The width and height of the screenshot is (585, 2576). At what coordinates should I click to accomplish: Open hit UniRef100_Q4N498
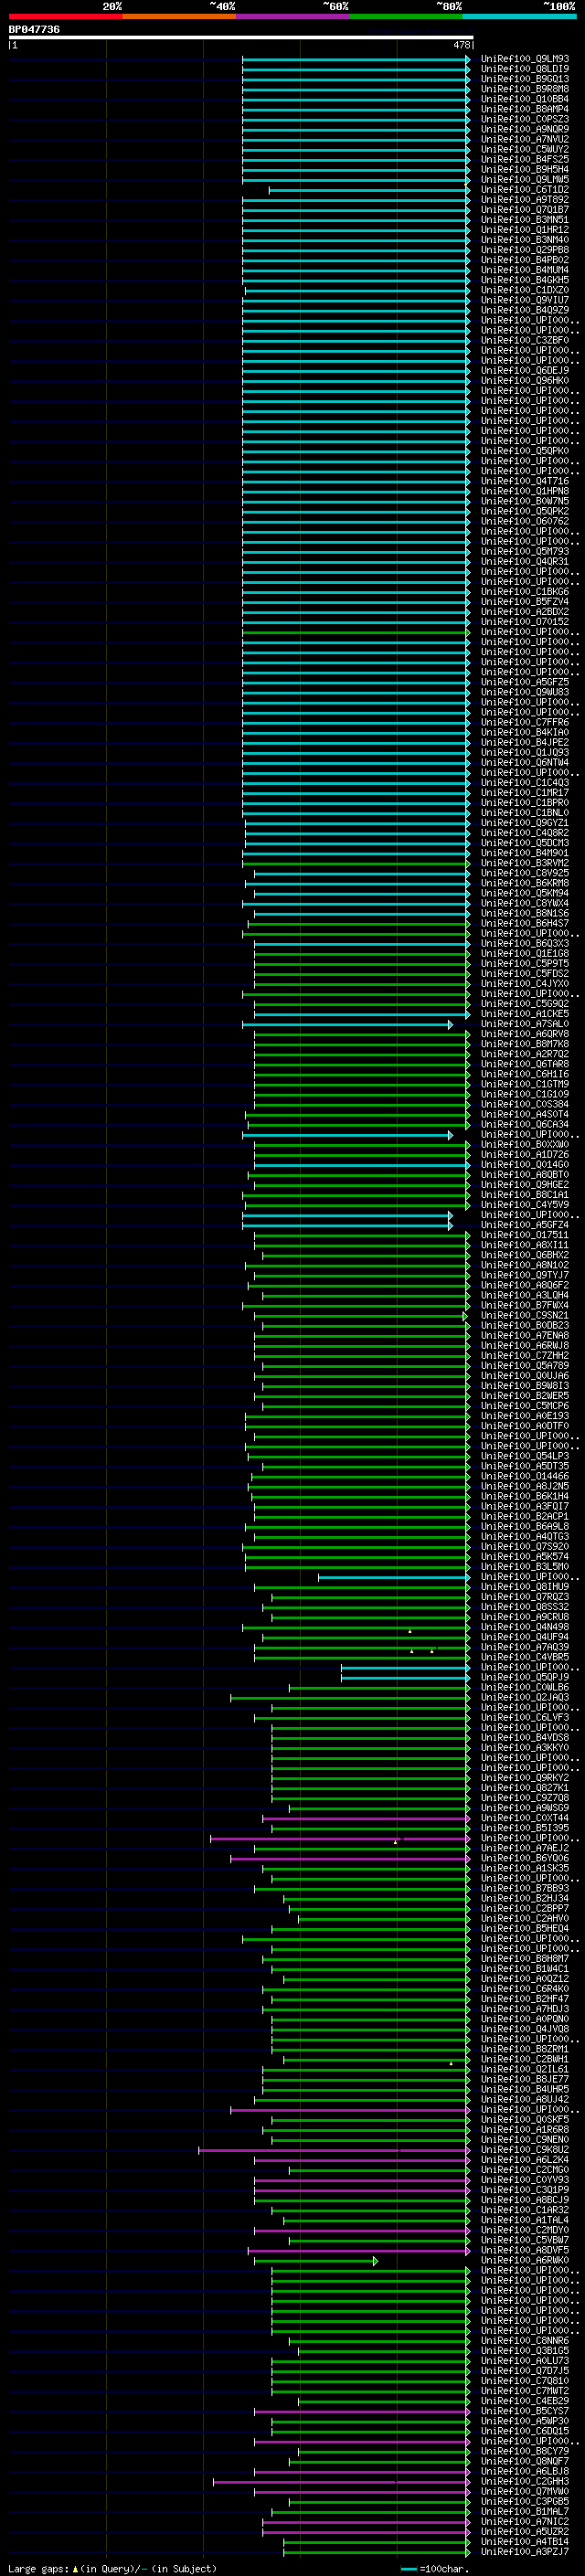click(525, 1627)
